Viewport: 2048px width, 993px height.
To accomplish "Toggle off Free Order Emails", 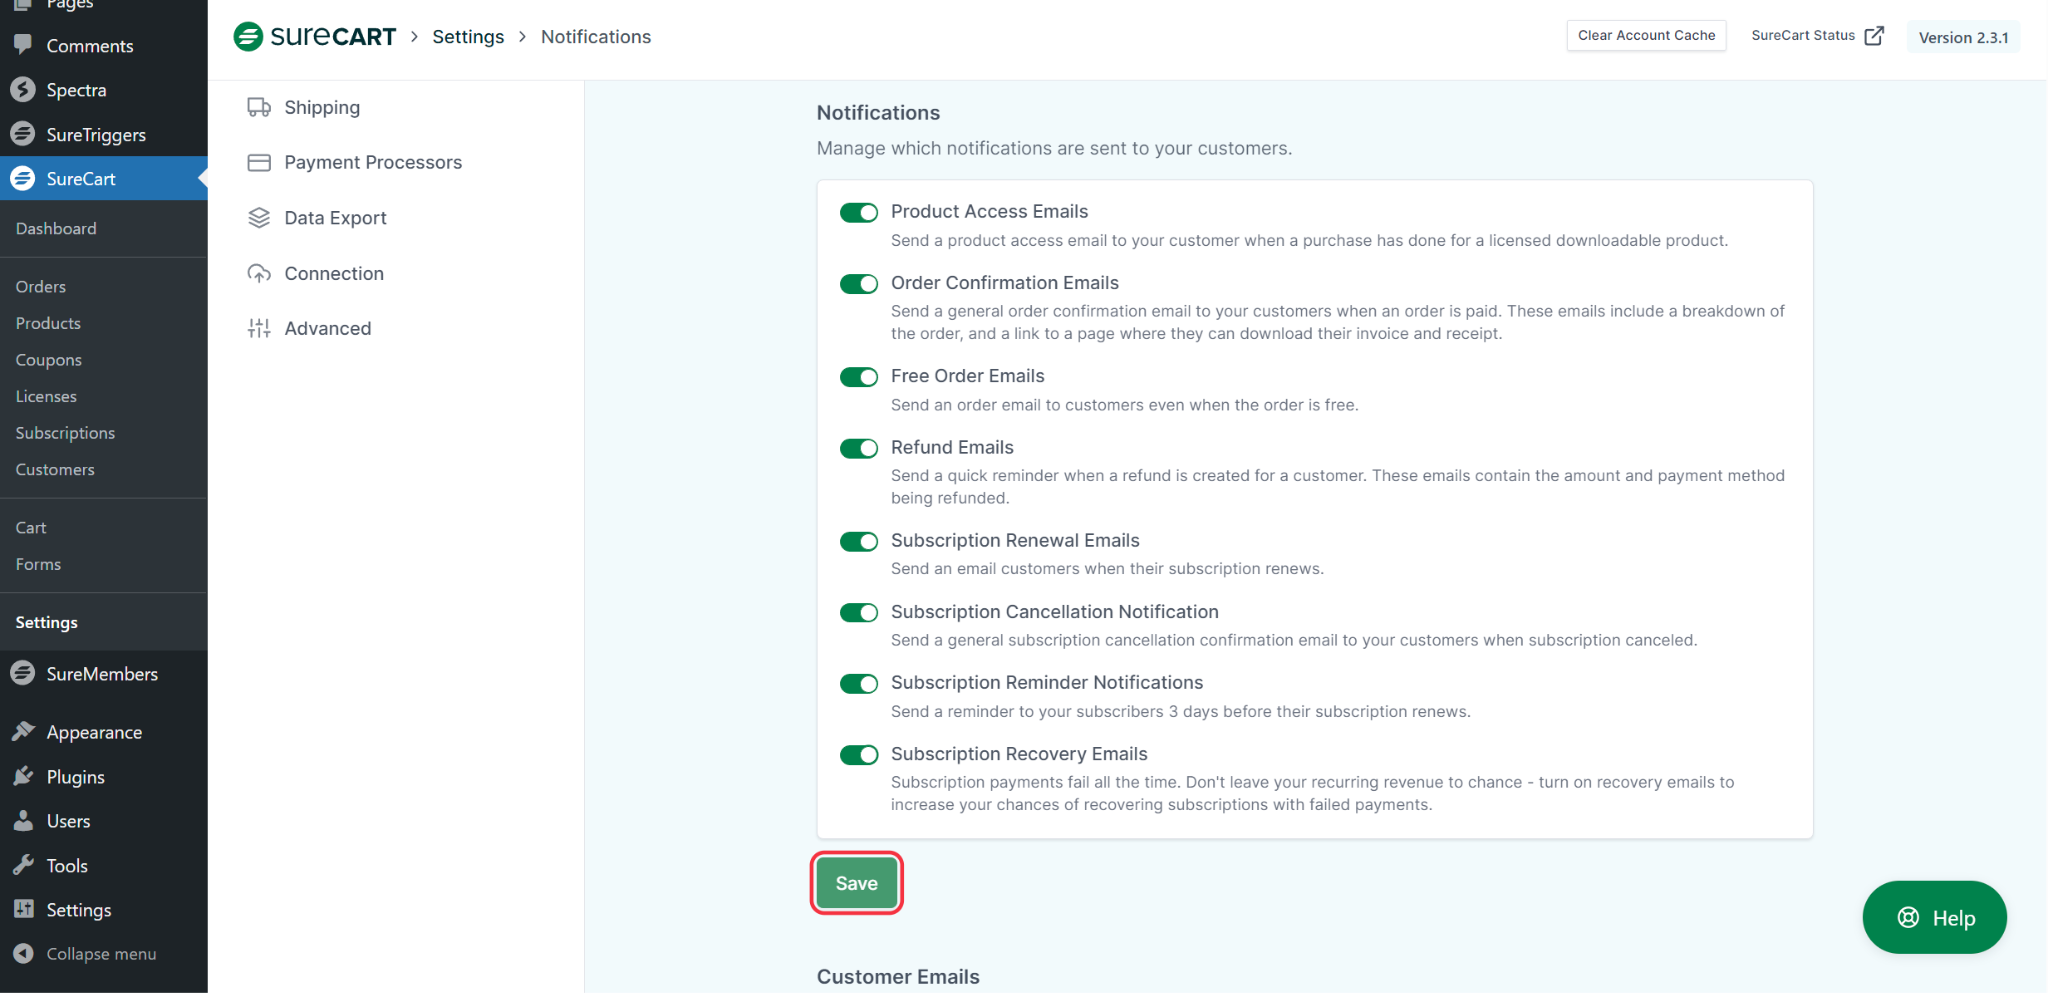I will pos(858,377).
